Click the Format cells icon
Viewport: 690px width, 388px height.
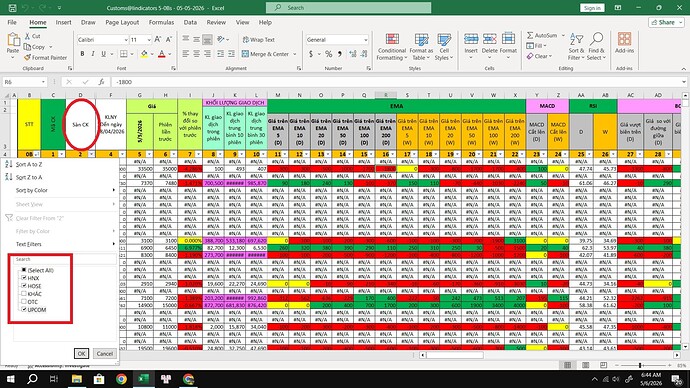(508, 39)
